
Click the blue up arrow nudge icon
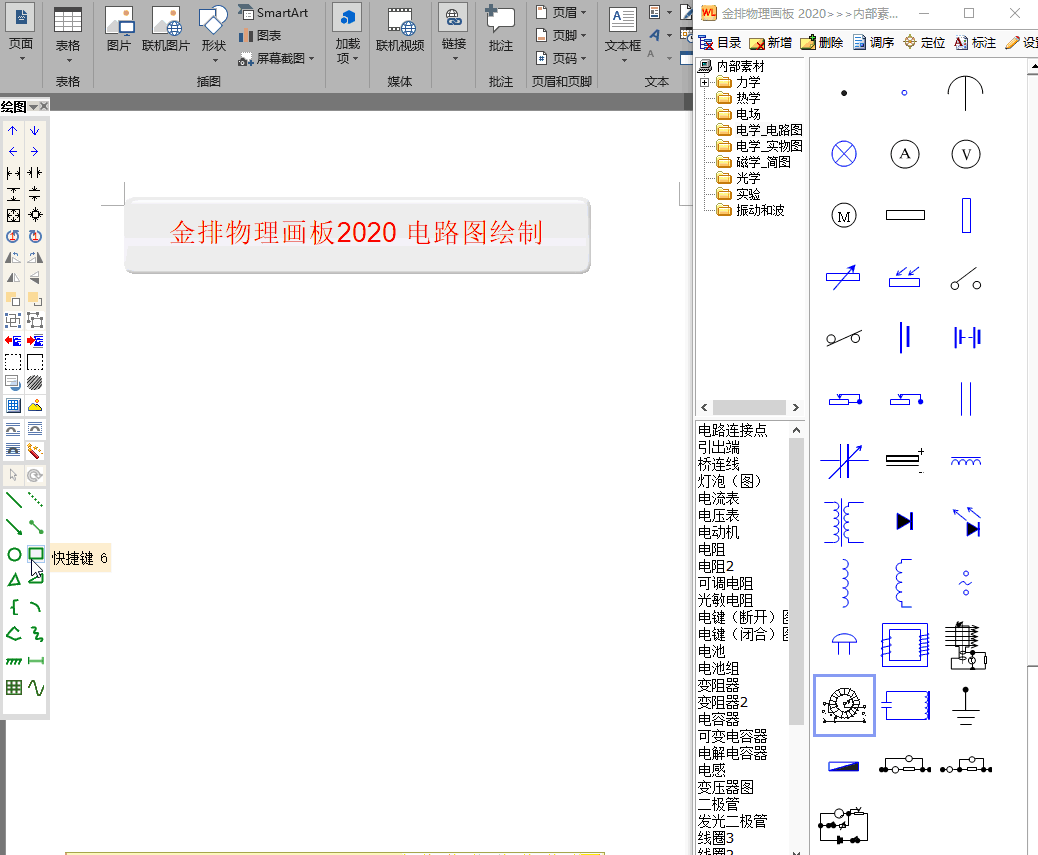[x=13, y=131]
